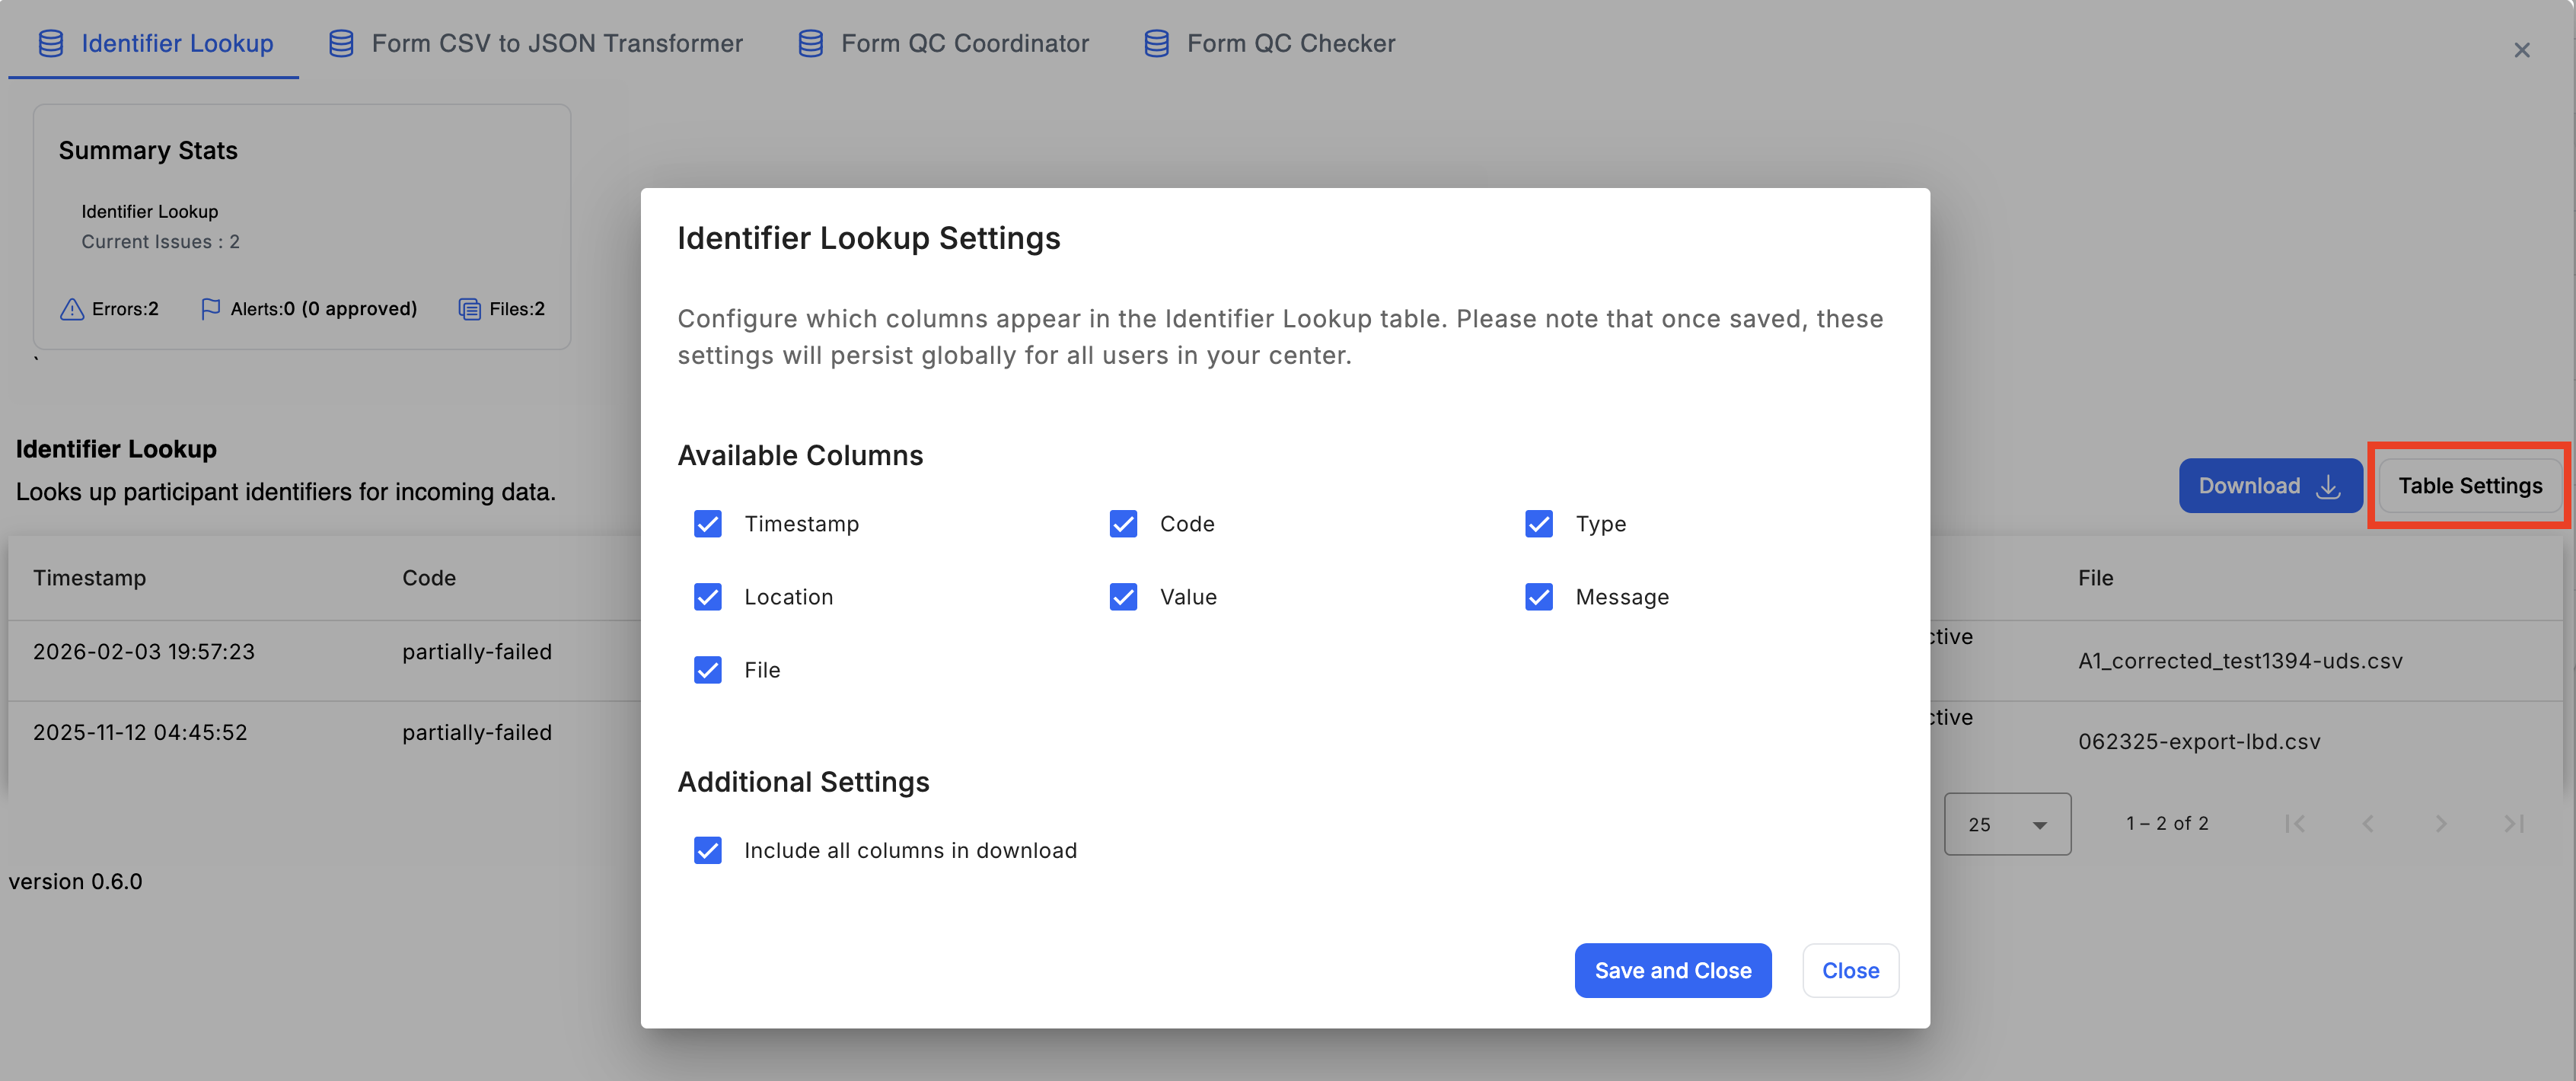Click the File column header

[x=2095, y=578]
